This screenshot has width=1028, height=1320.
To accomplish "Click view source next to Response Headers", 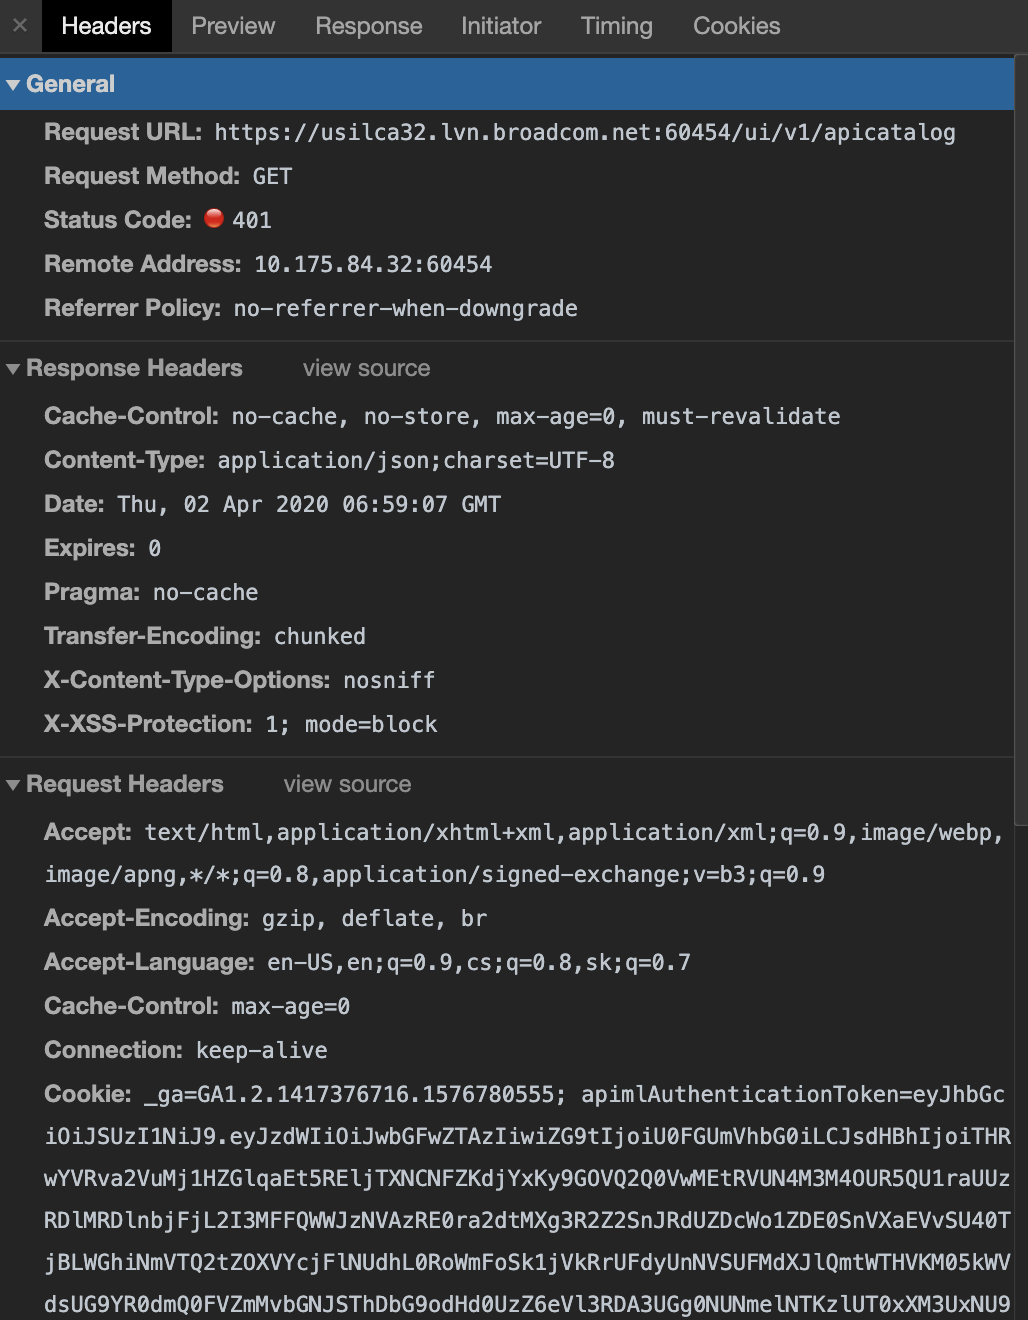I will 365,368.
